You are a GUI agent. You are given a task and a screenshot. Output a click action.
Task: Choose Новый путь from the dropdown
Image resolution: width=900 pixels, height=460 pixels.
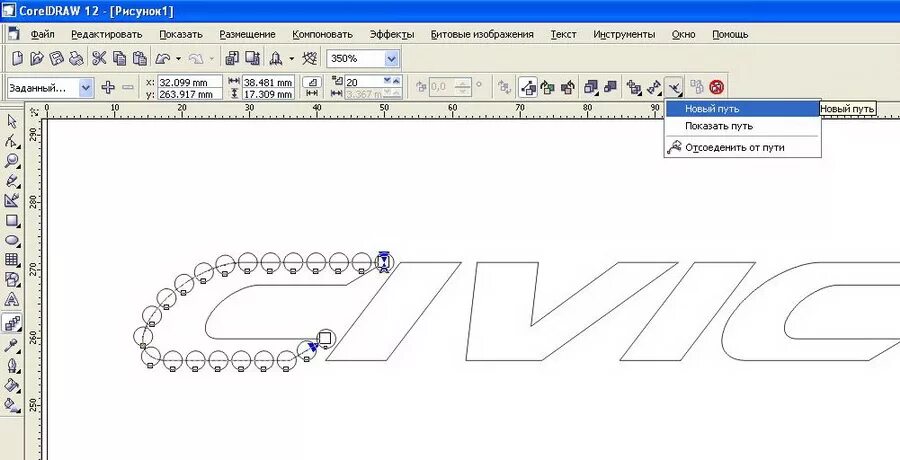743,109
